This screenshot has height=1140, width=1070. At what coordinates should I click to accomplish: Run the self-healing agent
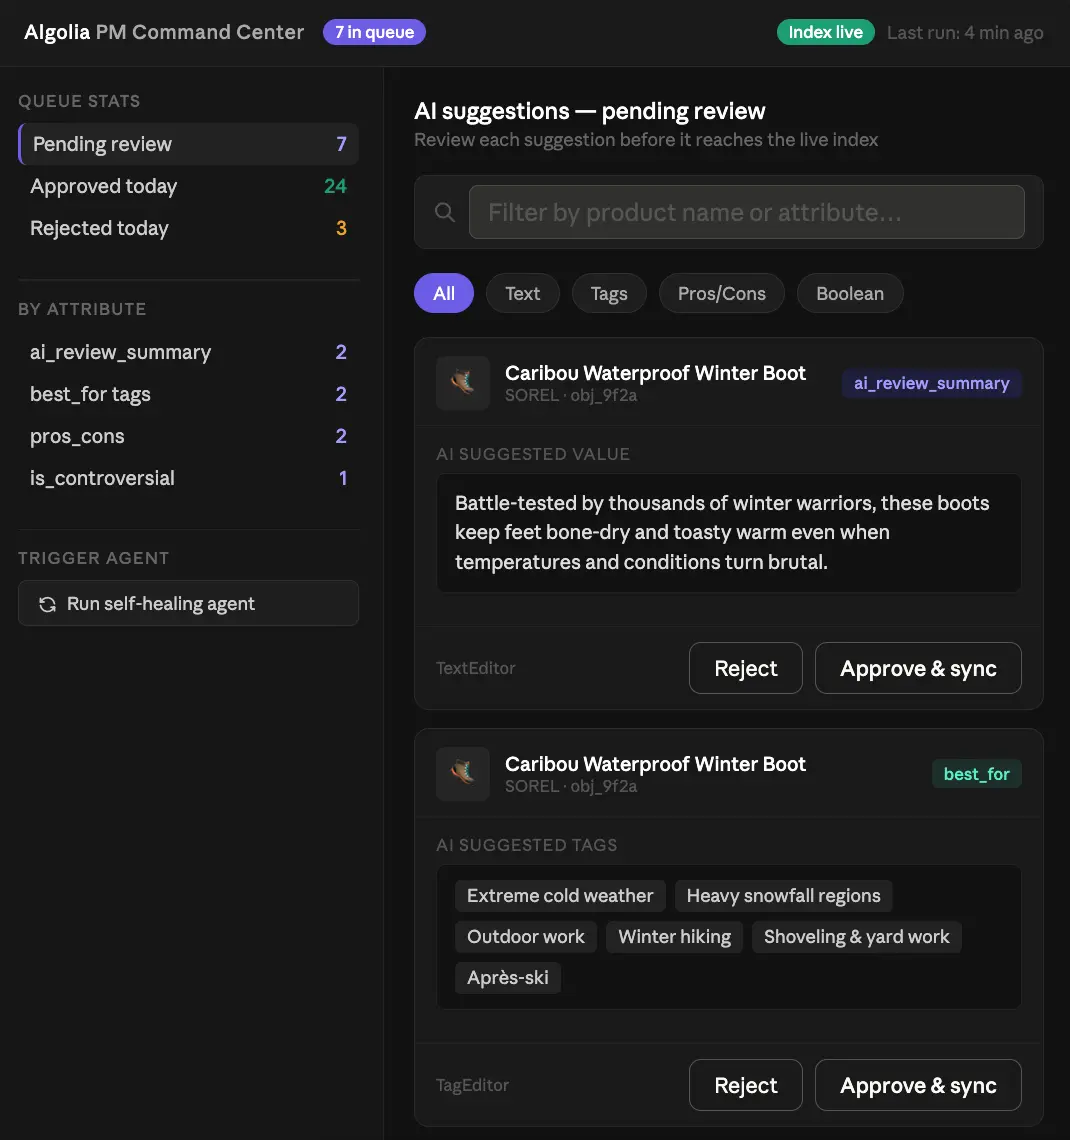tap(188, 603)
